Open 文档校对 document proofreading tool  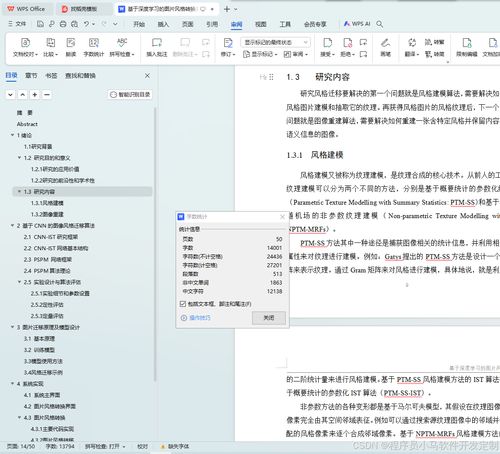(25, 47)
